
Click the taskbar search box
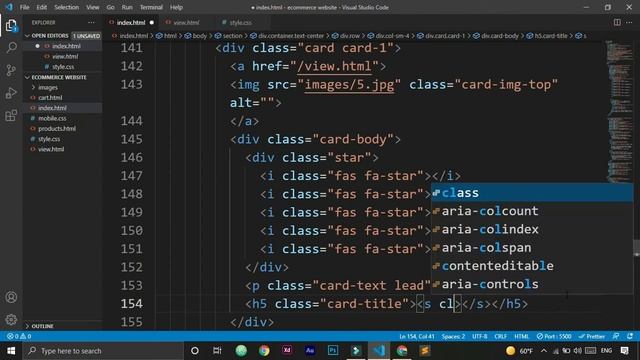104,351
